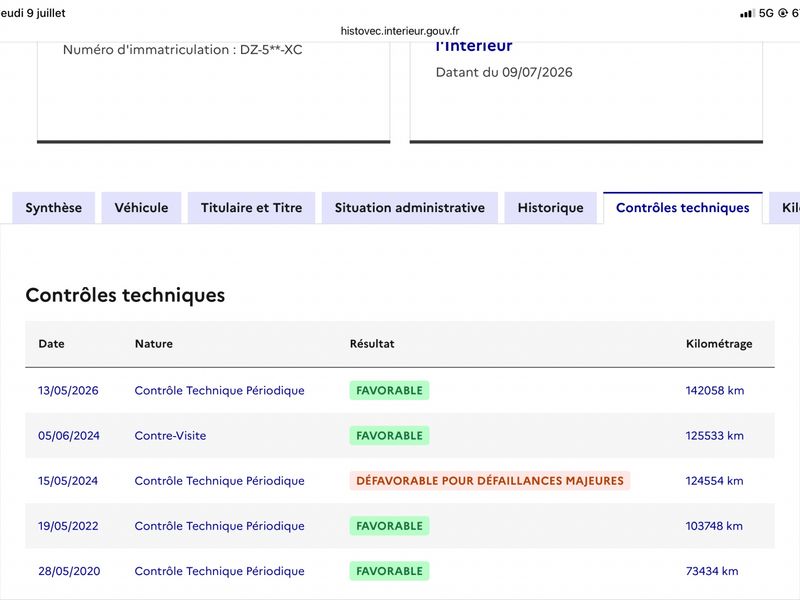The height and width of the screenshot is (600, 800).
Task: Click the Contrôles techniques section heading
Action: [125, 295]
